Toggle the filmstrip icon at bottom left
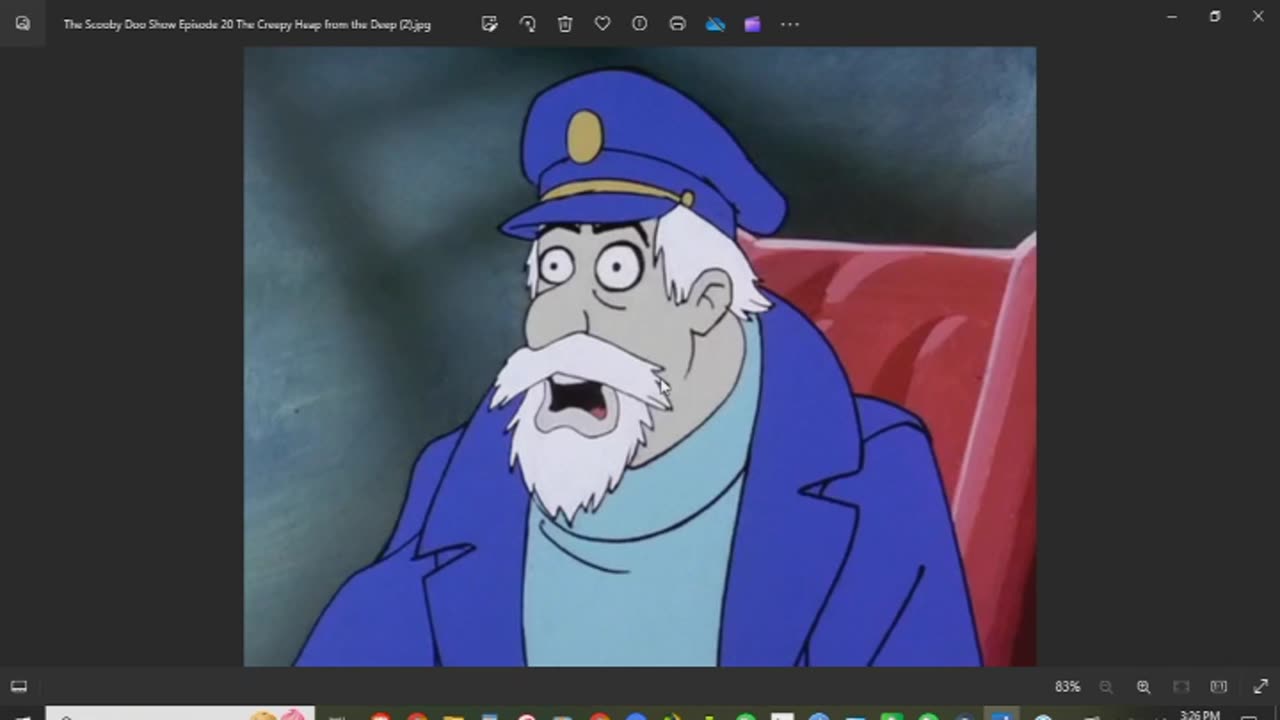 pyautogui.click(x=19, y=686)
